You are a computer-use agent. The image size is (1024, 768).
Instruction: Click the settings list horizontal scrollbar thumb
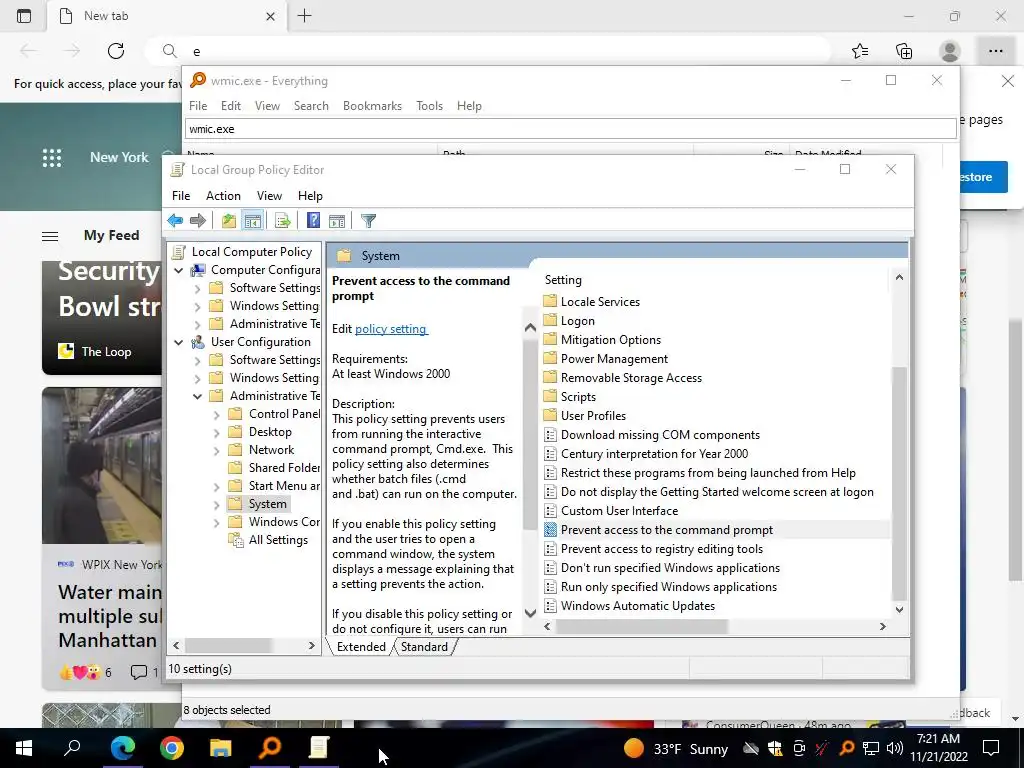tap(641, 626)
